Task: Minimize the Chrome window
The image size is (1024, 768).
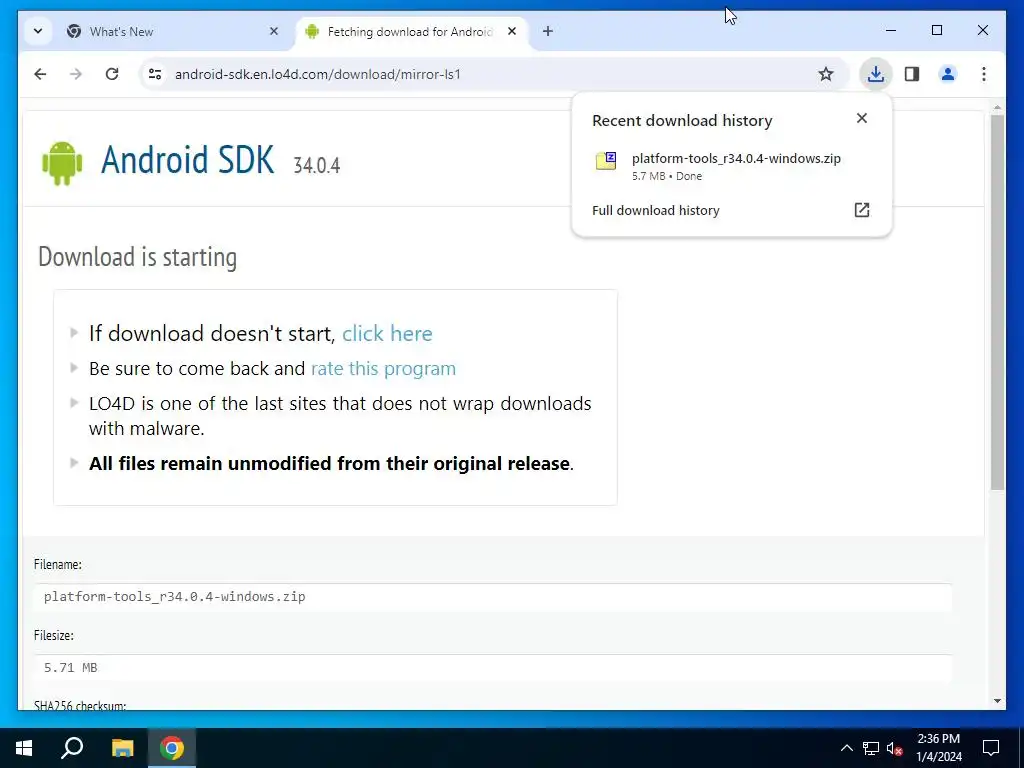Action: [x=891, y=31]
